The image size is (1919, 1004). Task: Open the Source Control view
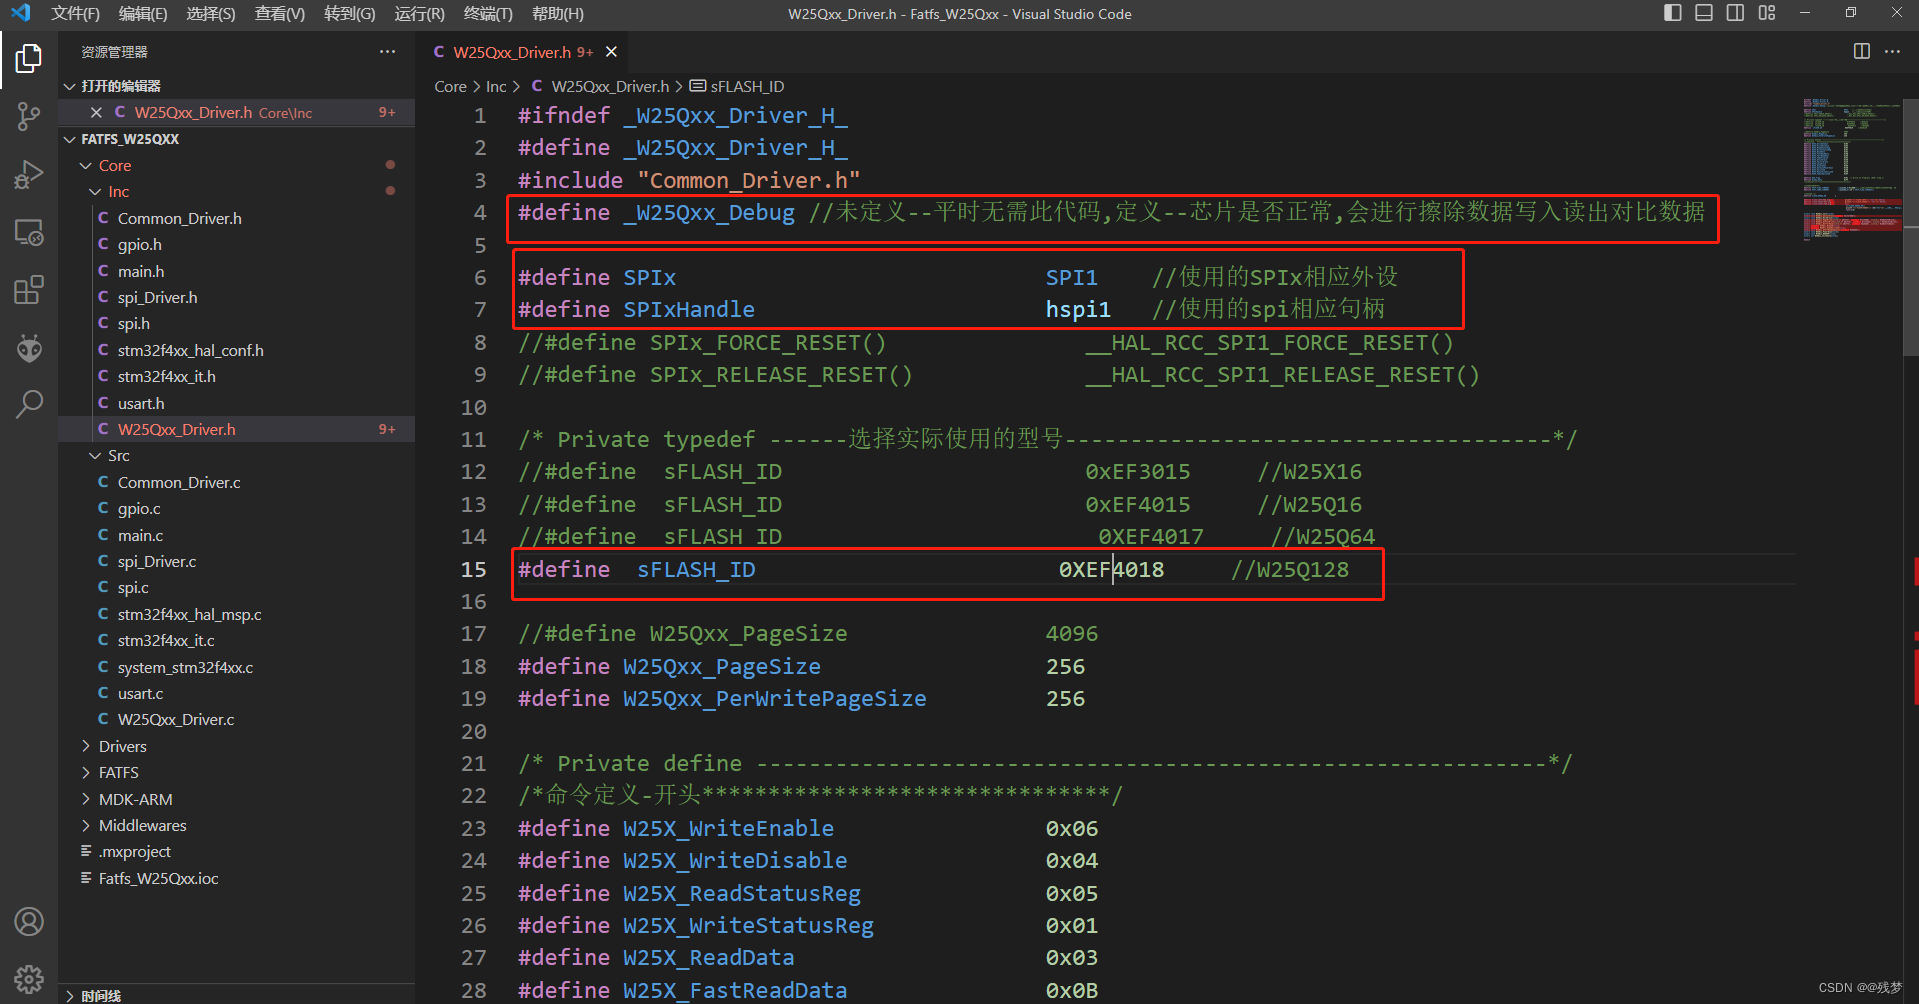(x=29, y=117)
